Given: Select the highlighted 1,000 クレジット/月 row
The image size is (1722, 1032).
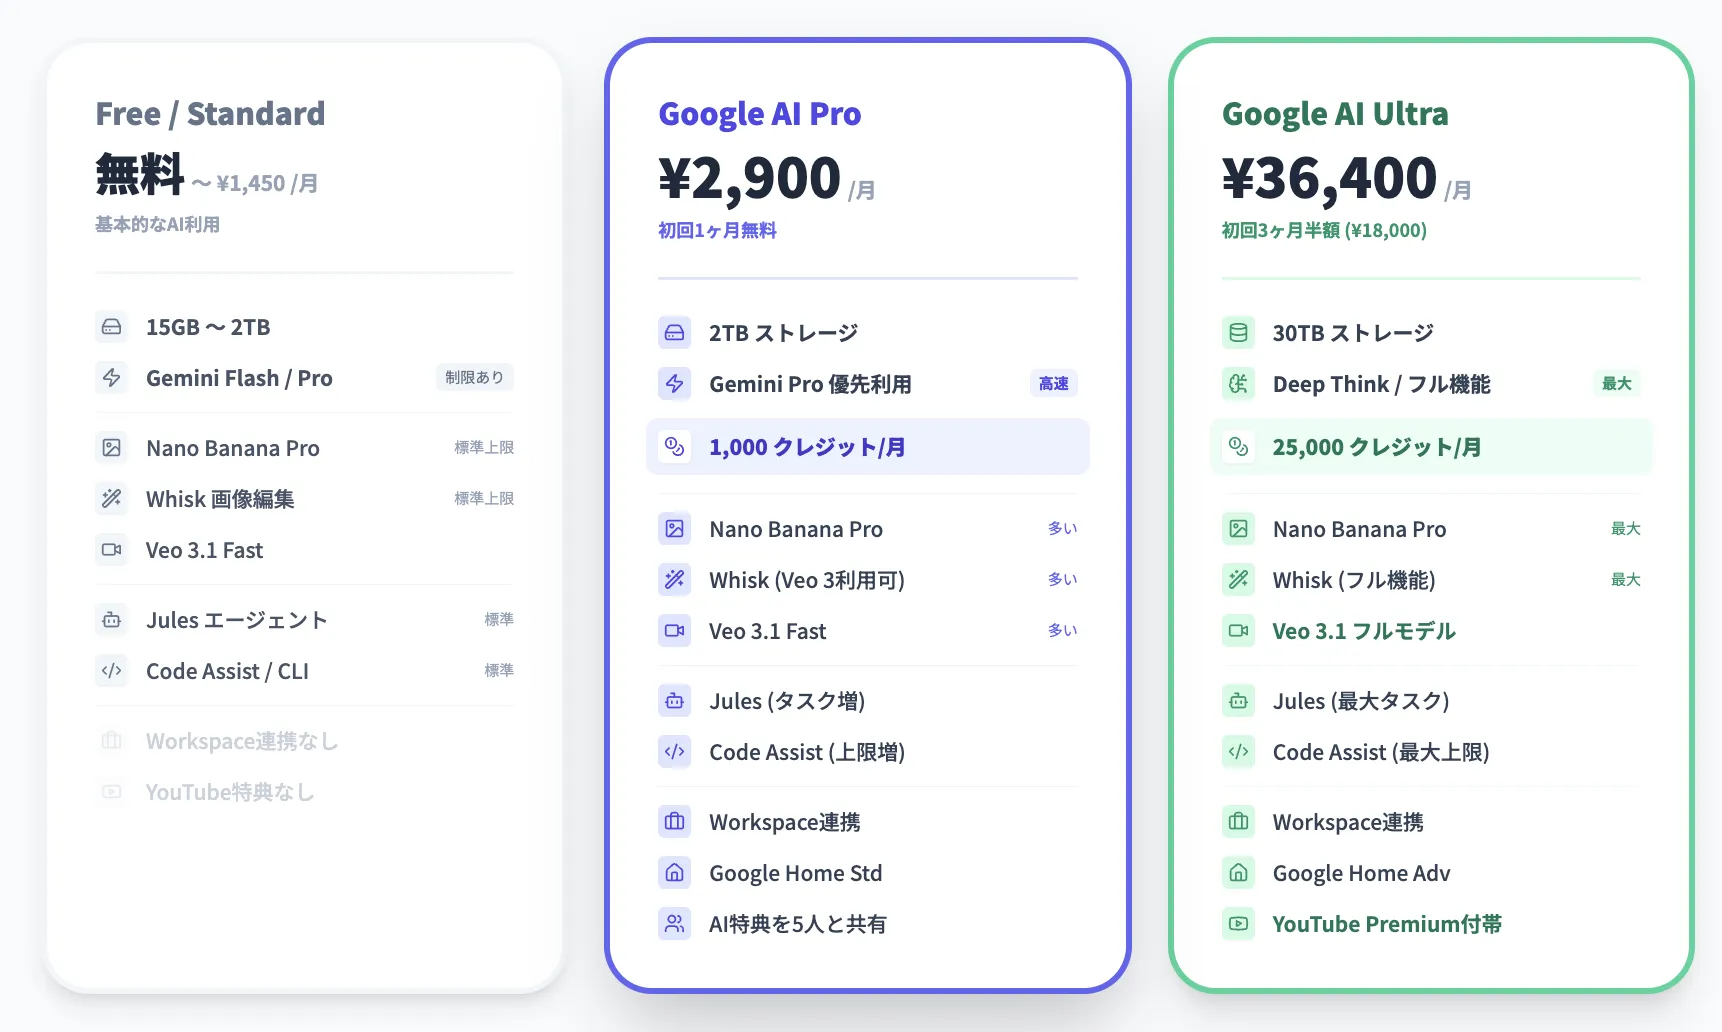Looking at the screenshot, I should click(806, 447).
